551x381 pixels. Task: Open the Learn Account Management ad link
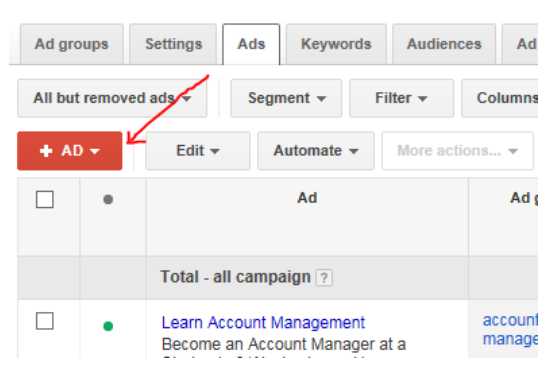coord(263,322)
